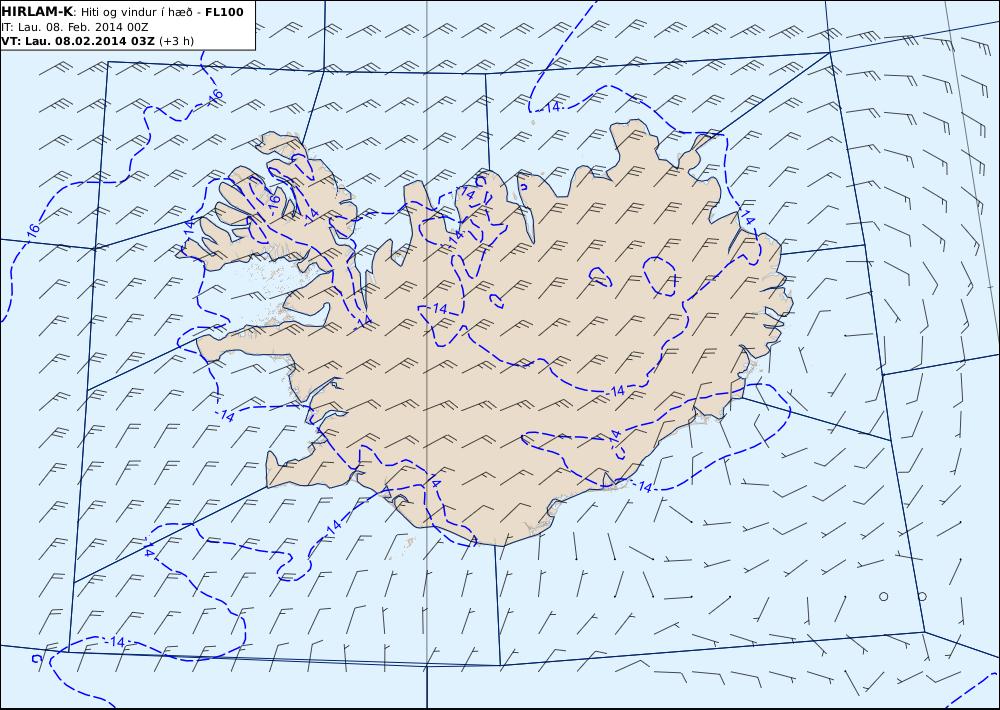
Task: Click the left calm-wind circle symbol in southeast sea
Action: pyautogui.click(x=883, y=596)
